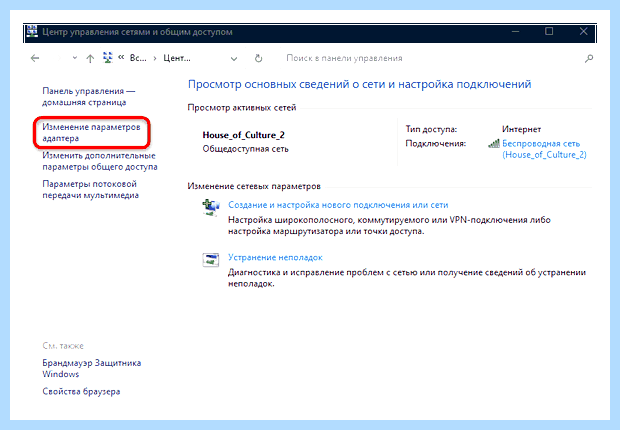Open 'Изменение параметров адаптера' link

click(x=91, y=133)
